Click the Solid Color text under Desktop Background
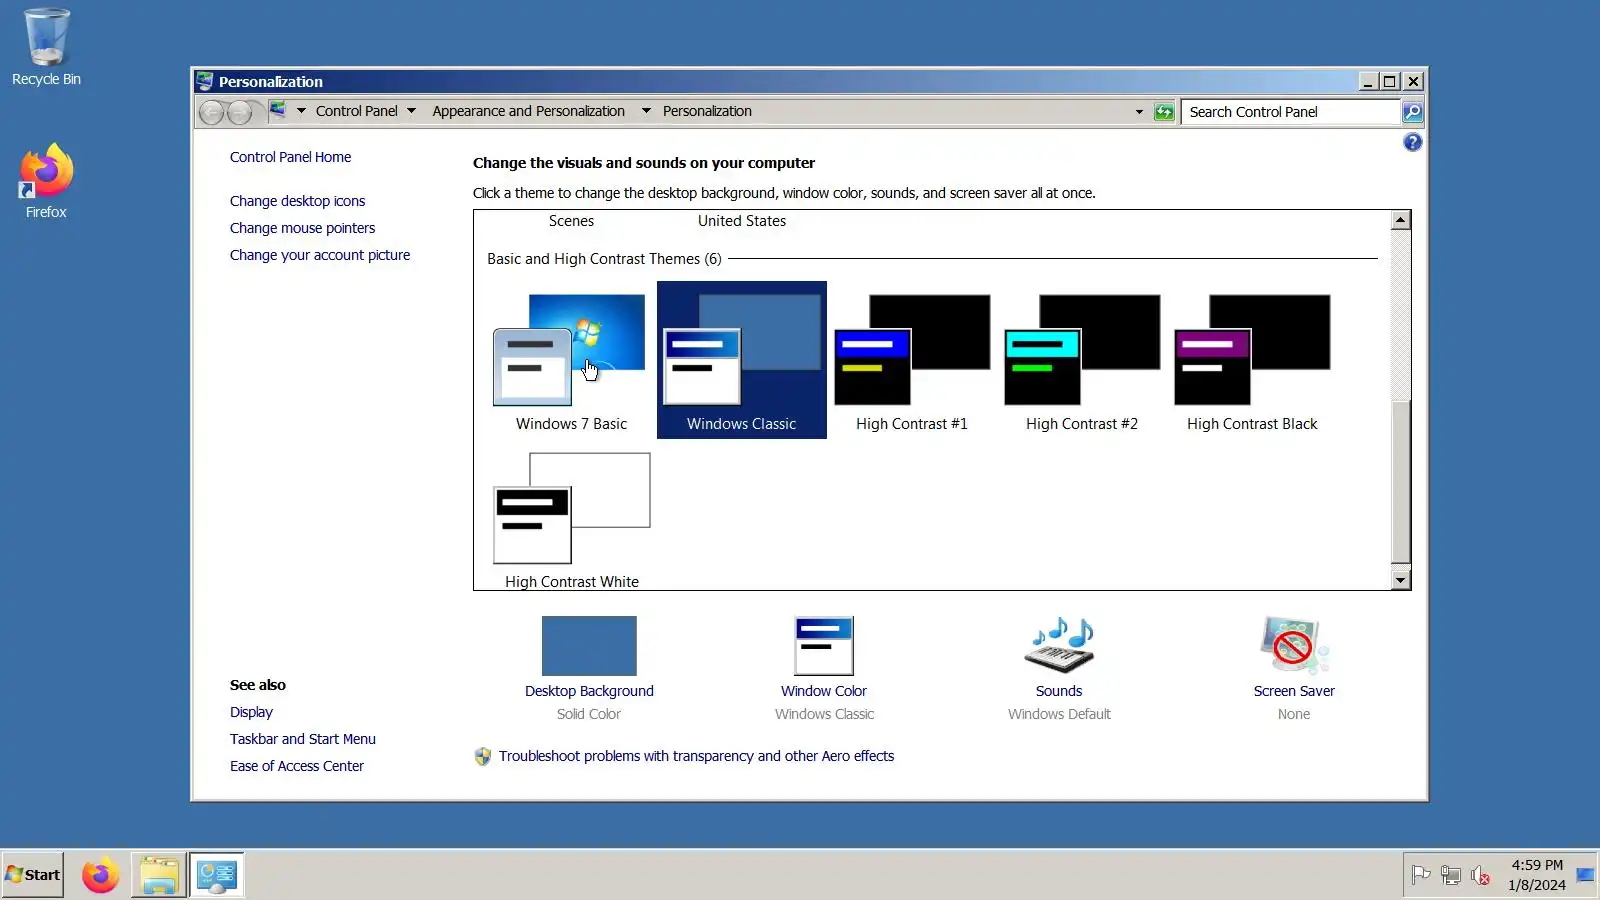 pyautogui.click(x=589, y=714)
